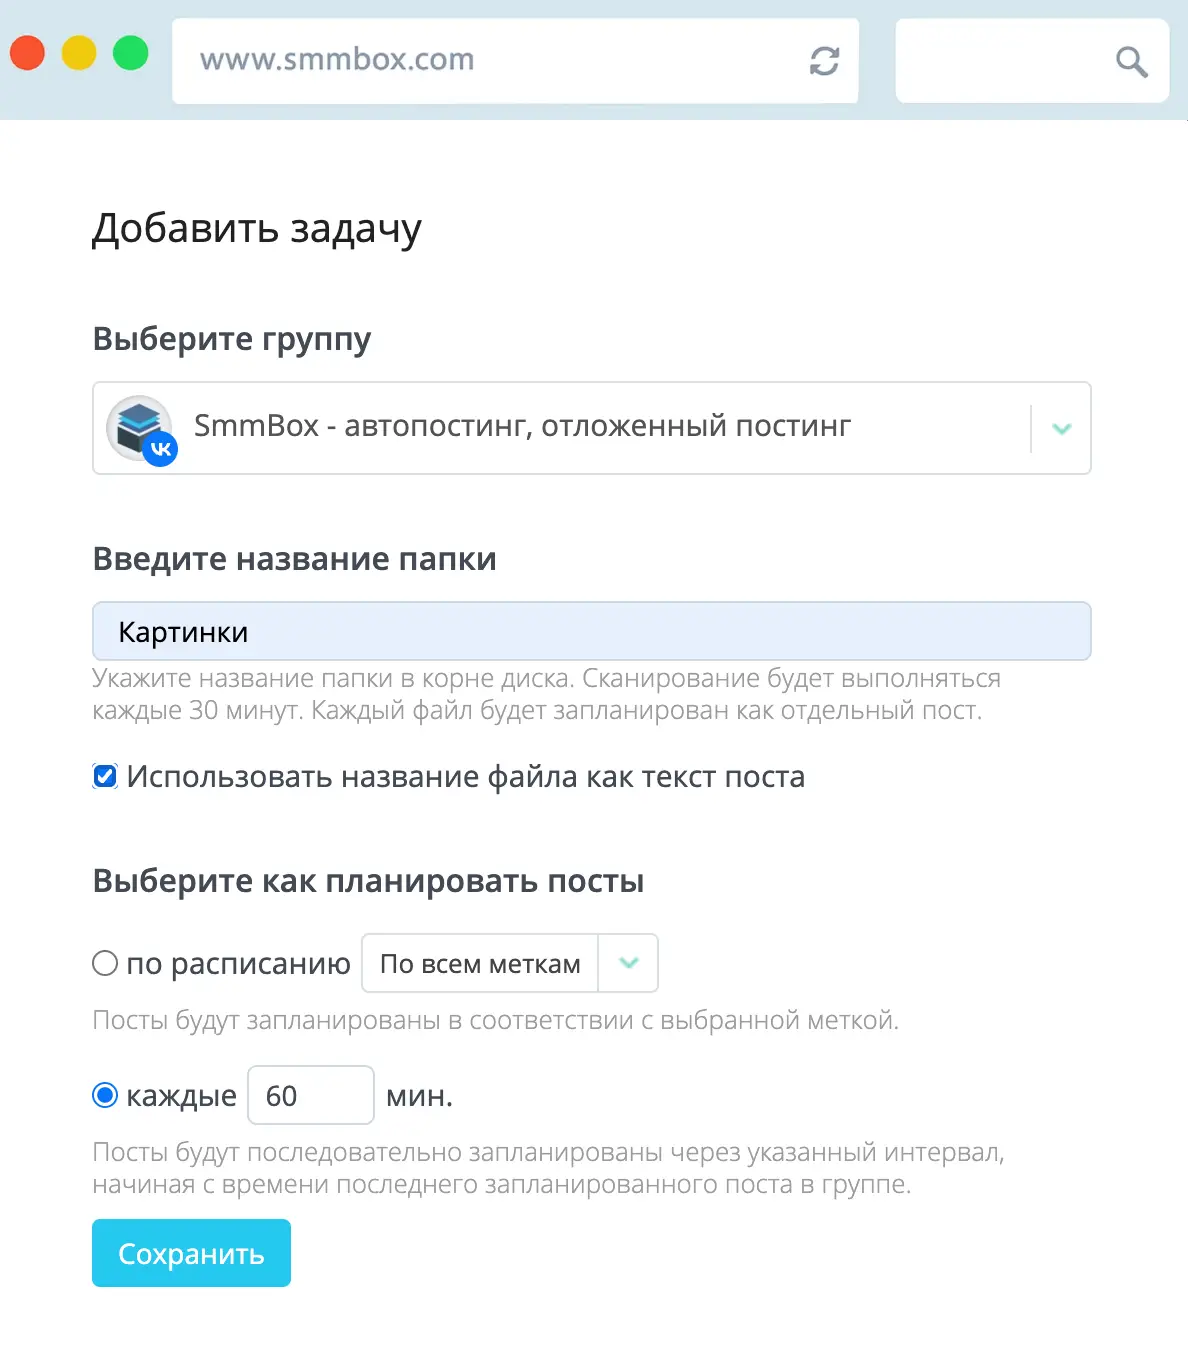The height and width of the screenshot is (1364, 1188).
Task: Click the green traffic light circle
Action: tap(130, 52)
